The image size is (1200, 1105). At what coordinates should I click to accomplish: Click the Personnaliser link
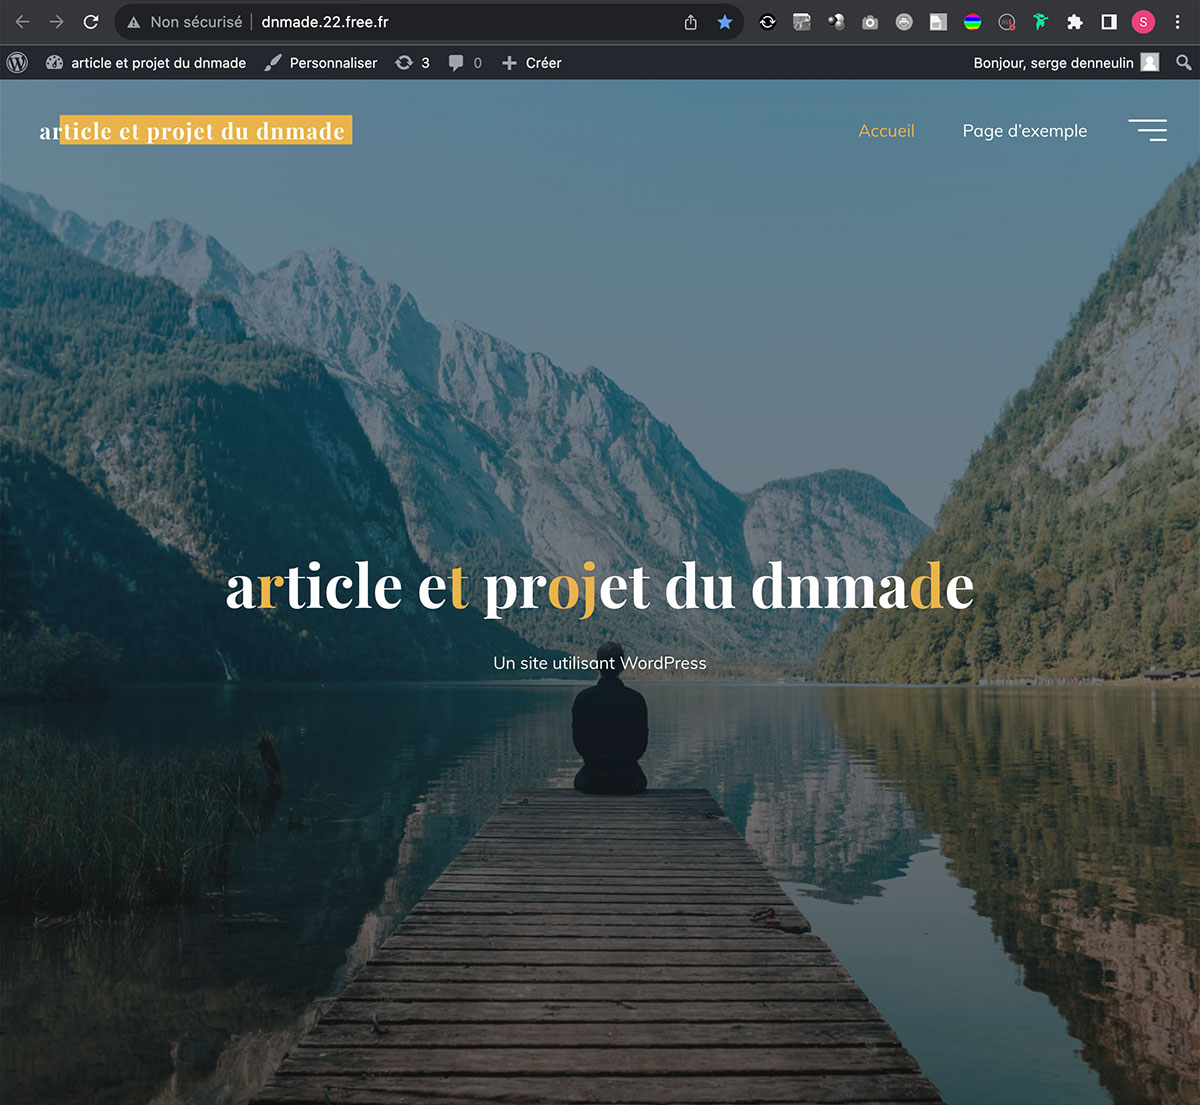[321, 63]
